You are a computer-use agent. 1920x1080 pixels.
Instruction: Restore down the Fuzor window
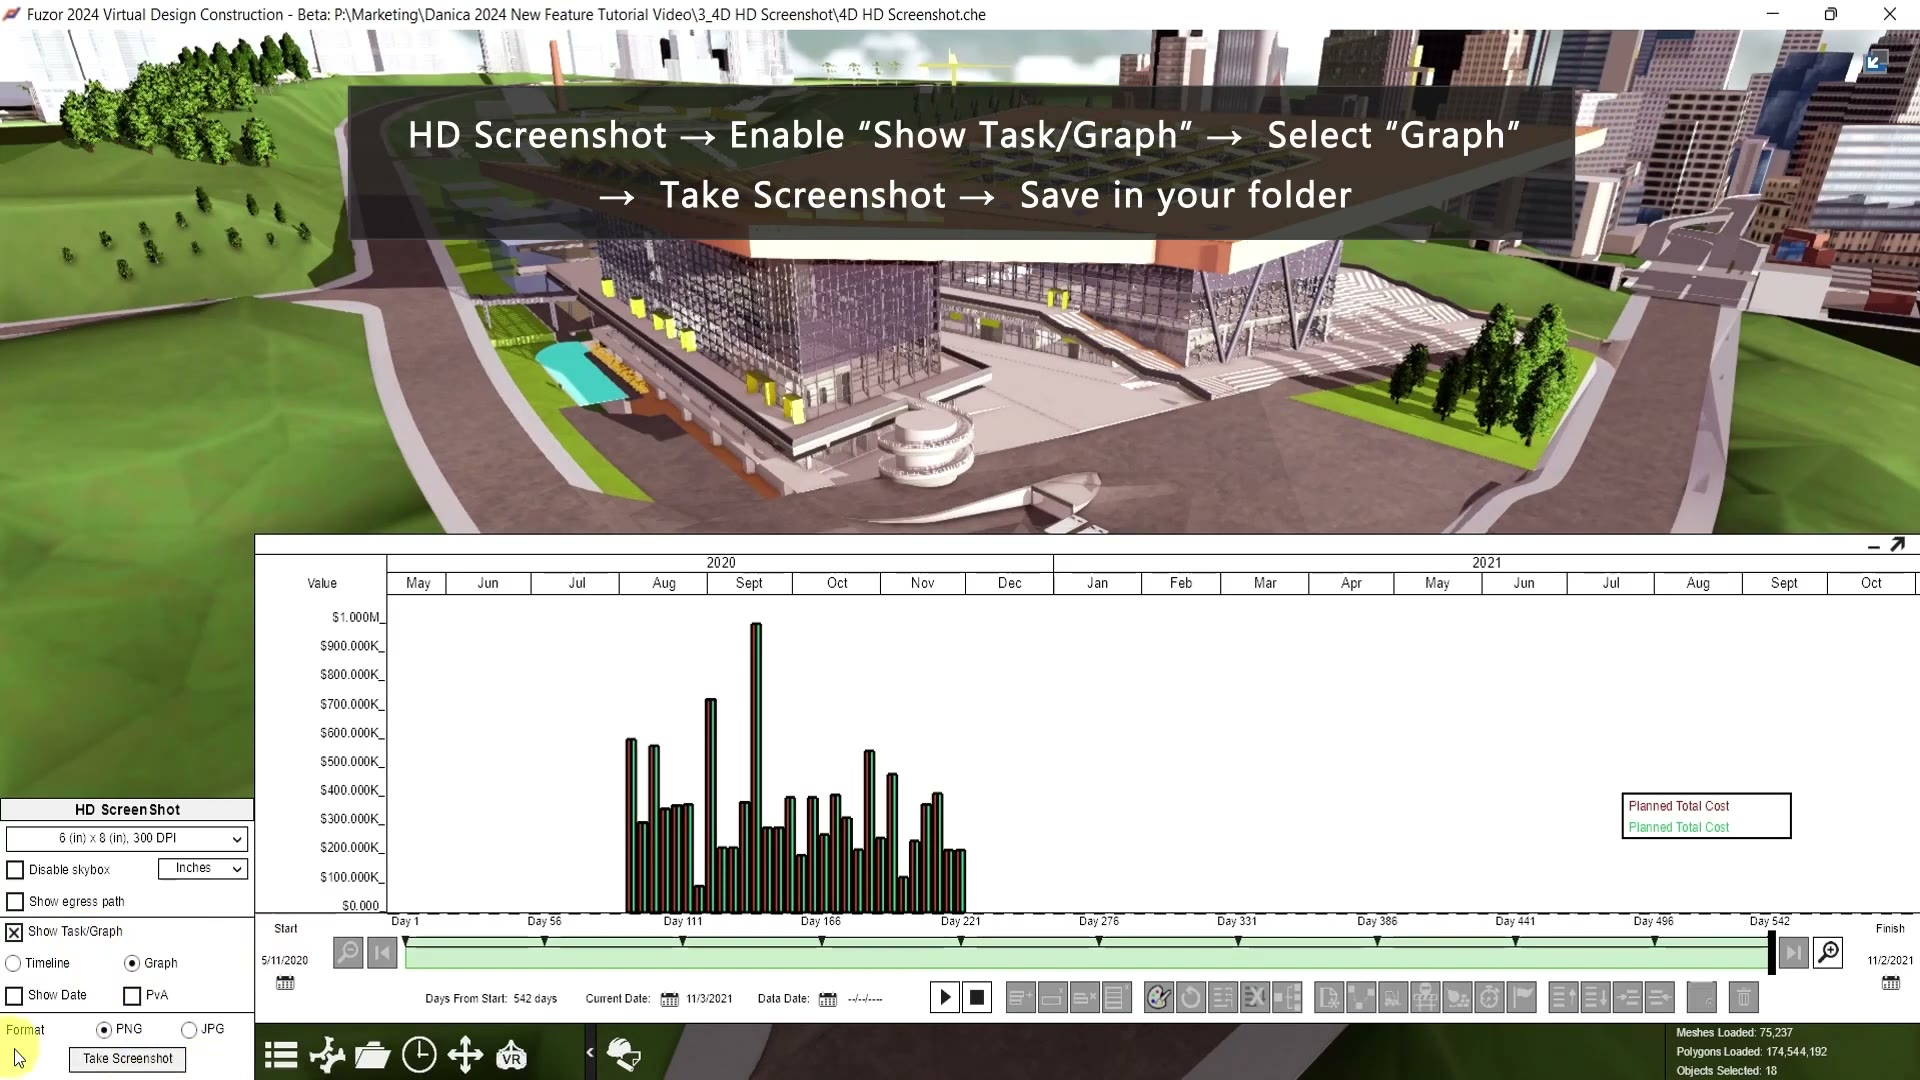[1830, 14]
